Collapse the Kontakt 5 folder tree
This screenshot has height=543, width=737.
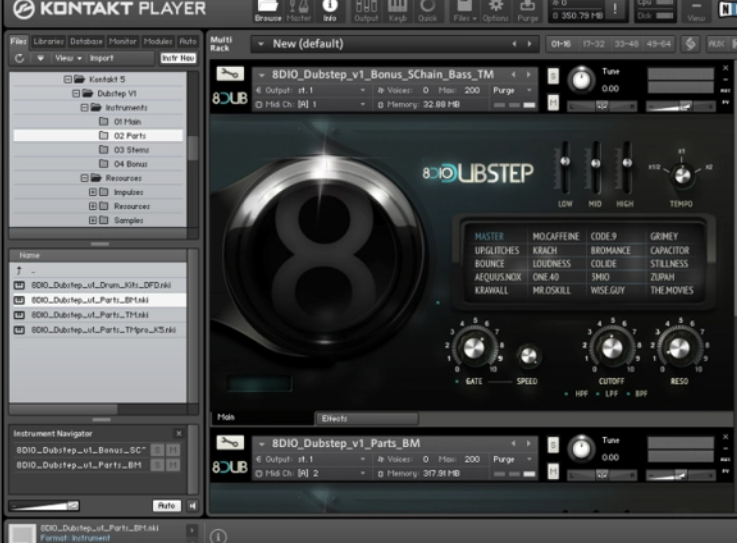point(68,79)
